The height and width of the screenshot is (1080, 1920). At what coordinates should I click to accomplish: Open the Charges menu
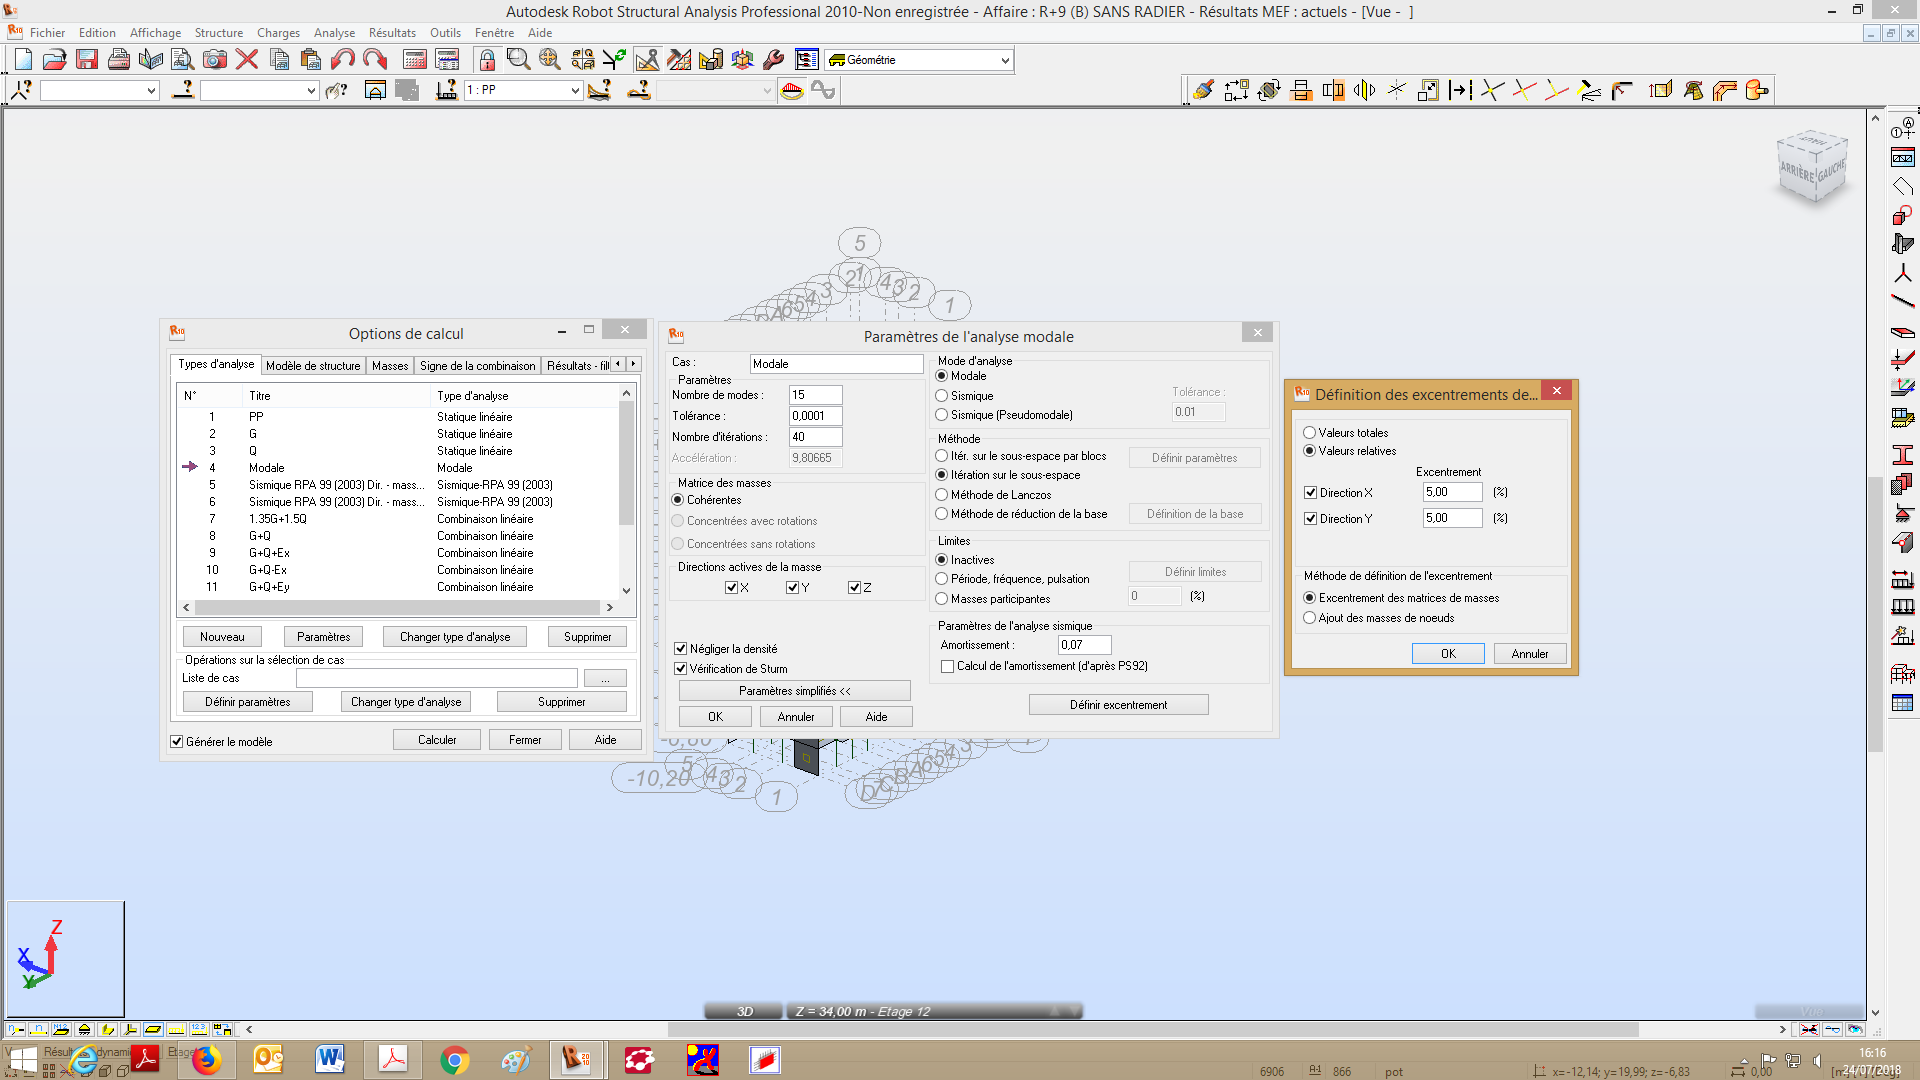click(x=278, y=33)
